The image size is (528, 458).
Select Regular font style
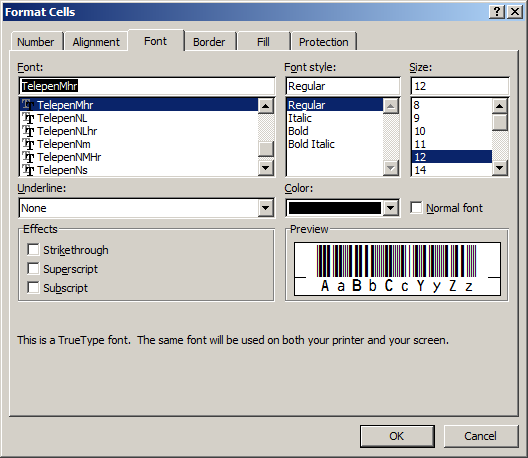pos(335,105)
